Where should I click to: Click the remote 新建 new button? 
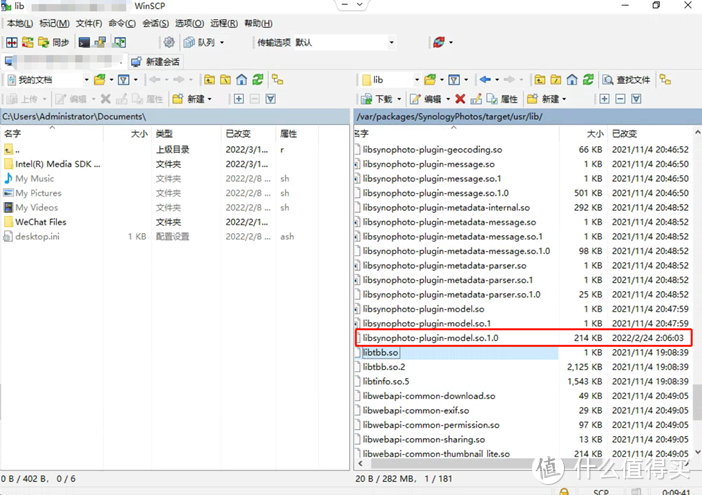(543, 99)
